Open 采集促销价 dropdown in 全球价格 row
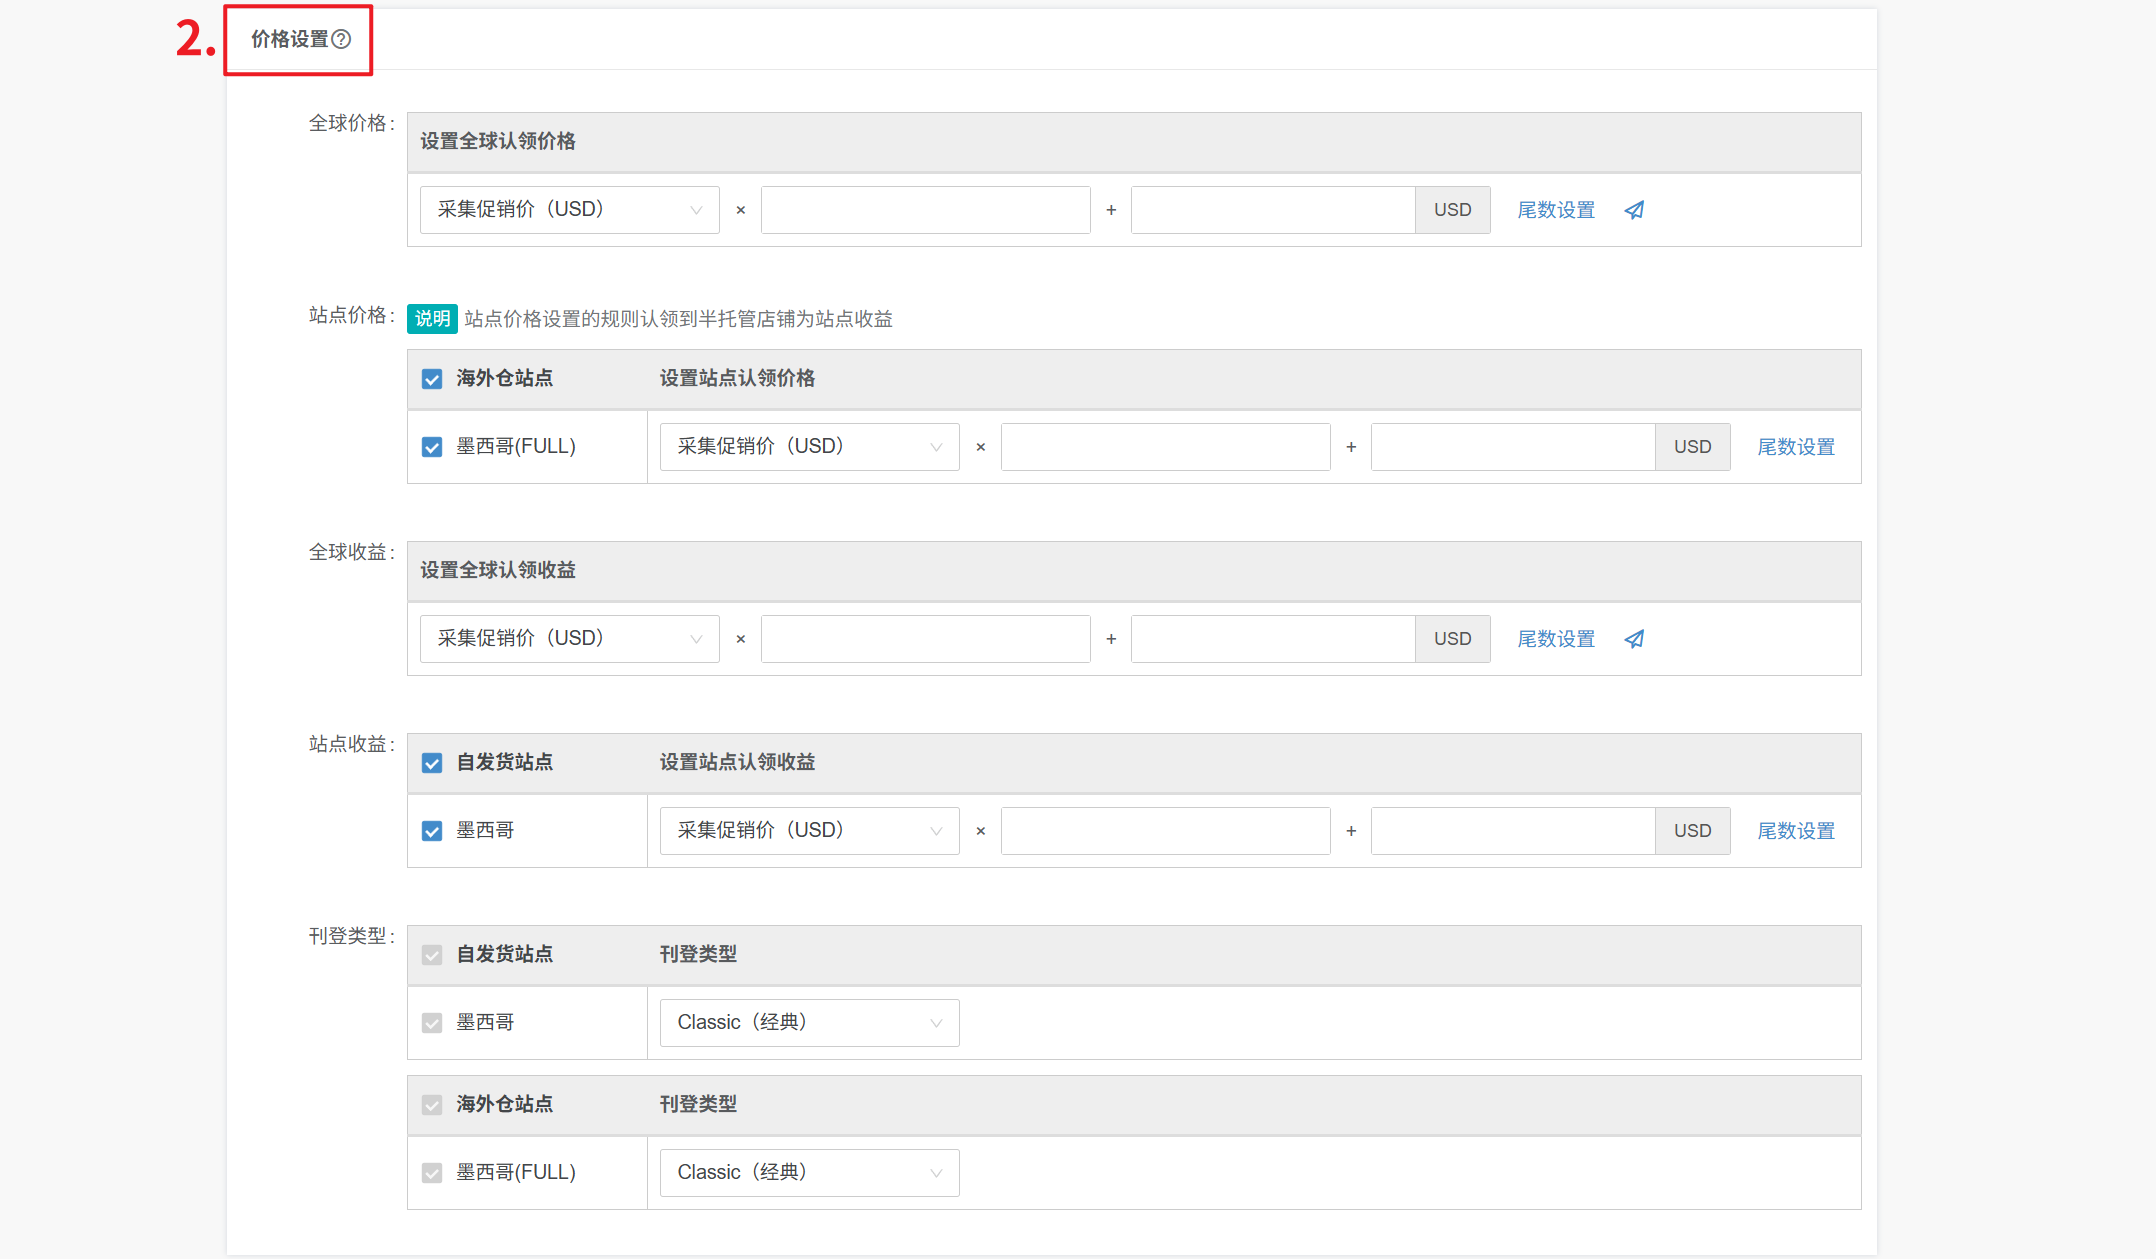Viewport: 2156px width, 1259px height. [x=569, y=210]
